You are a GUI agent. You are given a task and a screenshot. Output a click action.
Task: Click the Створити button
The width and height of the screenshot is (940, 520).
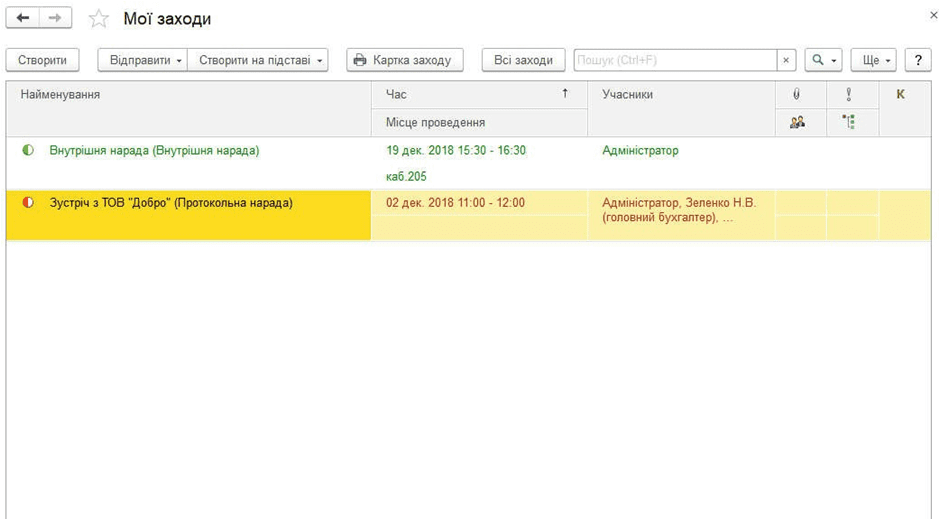(x=42, y=60)
